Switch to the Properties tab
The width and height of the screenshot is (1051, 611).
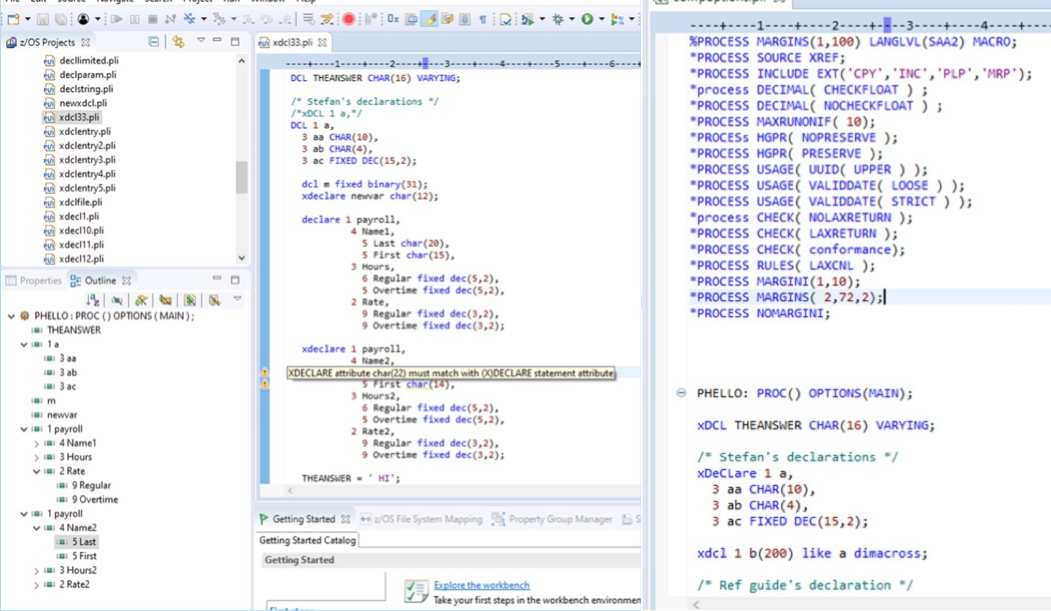34,281
